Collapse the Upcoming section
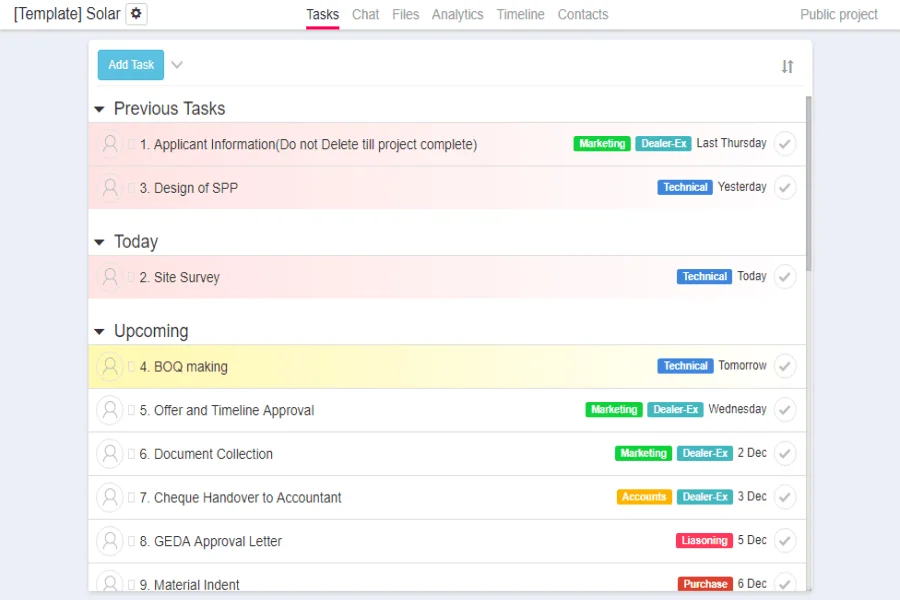This screenshot has width=900, height=600. (x=99, y=331)
